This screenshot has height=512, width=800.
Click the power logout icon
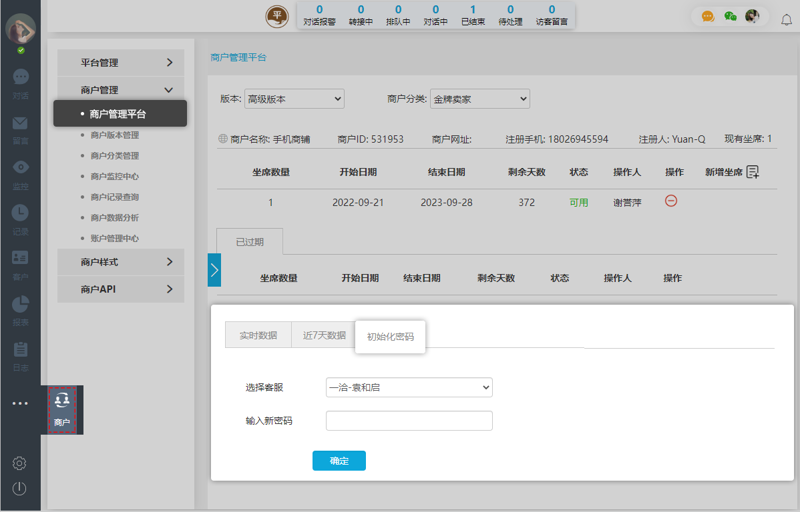[19, 488]
